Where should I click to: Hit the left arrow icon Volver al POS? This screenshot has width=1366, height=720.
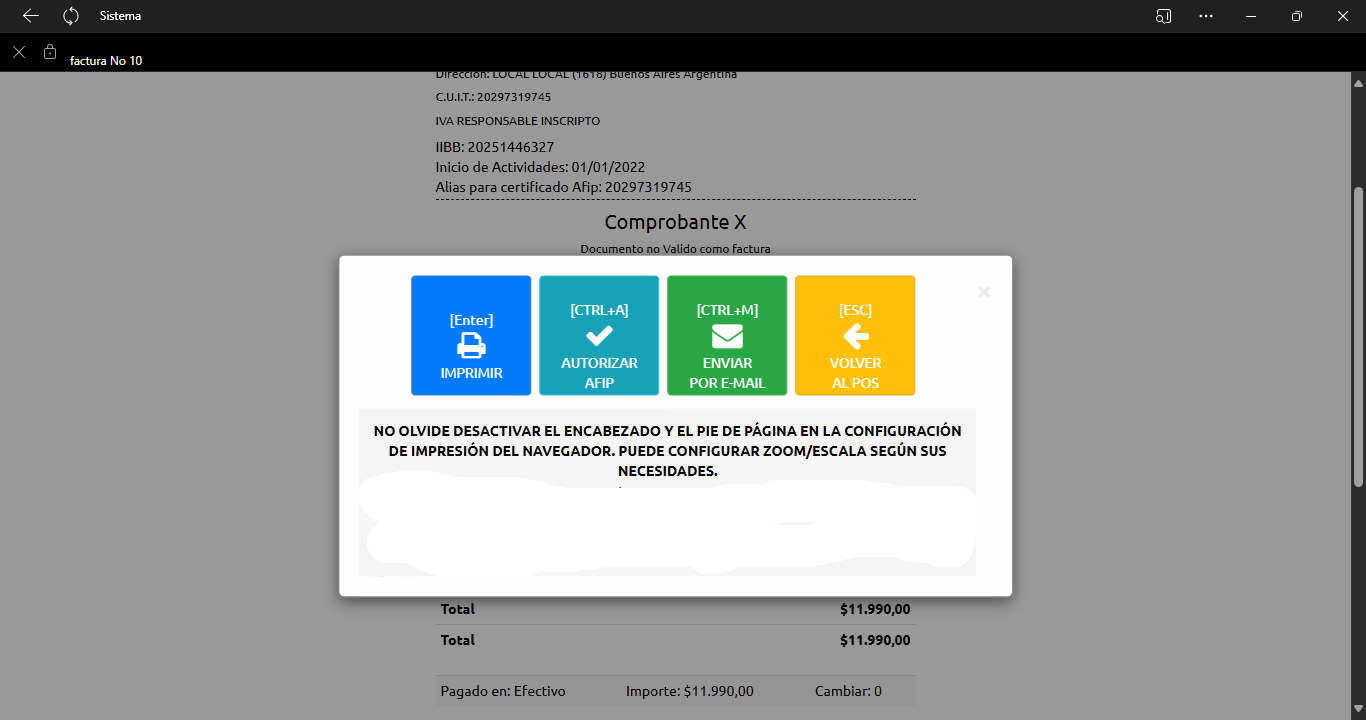[855, 336]
